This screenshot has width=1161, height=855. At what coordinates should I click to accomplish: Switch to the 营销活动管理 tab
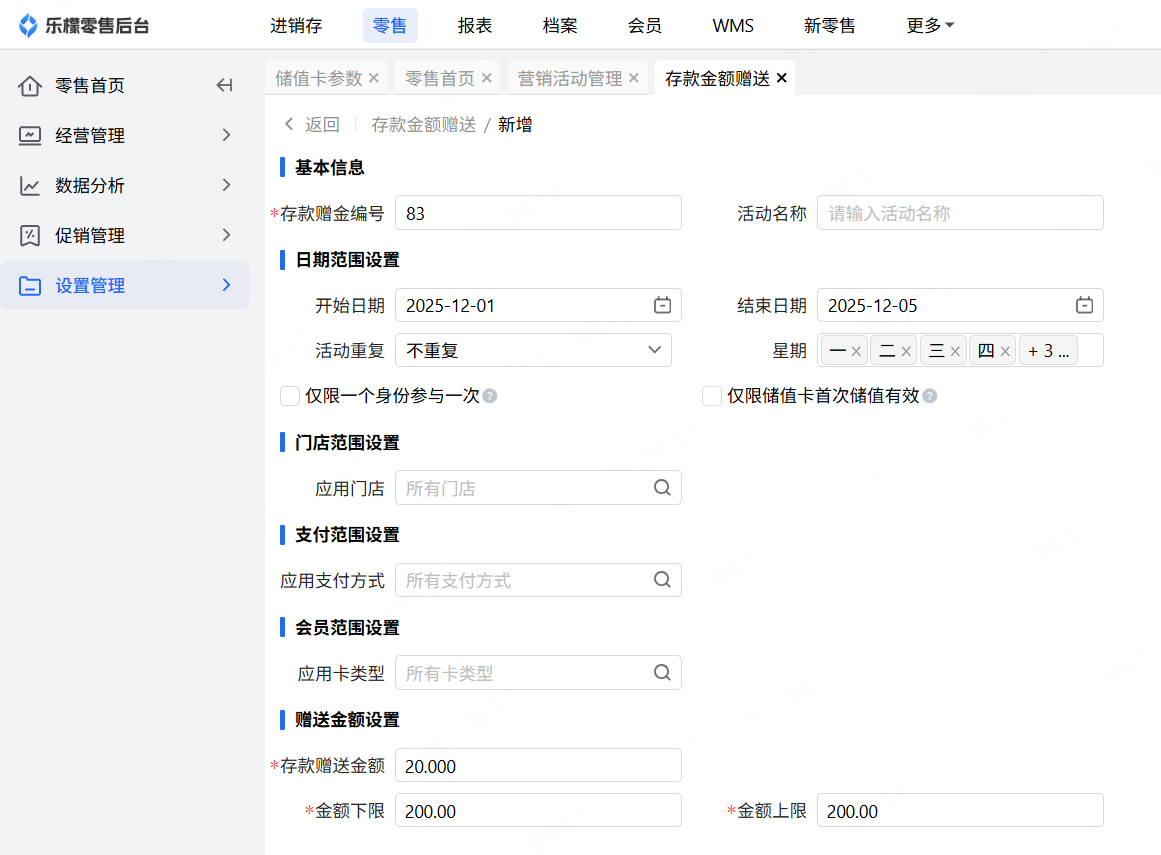pos(570,78)
